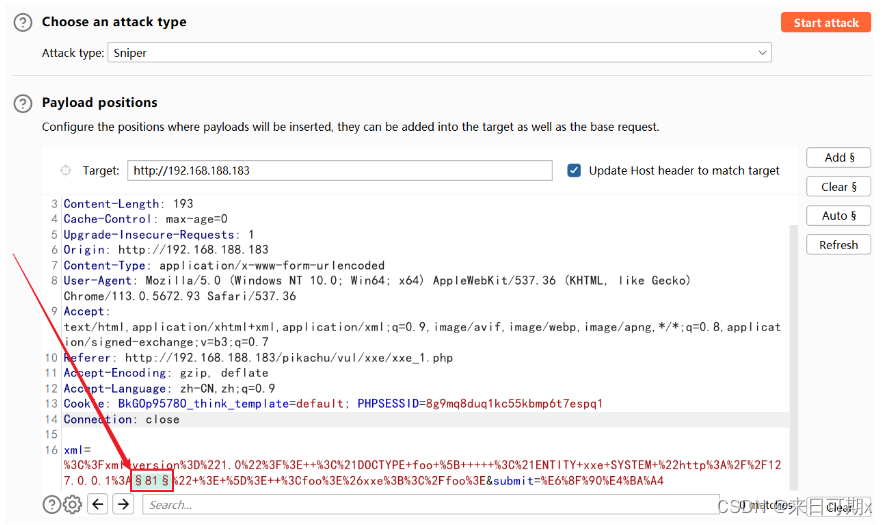
Task: Toggle Update Host header to match target
Action: 574,170
